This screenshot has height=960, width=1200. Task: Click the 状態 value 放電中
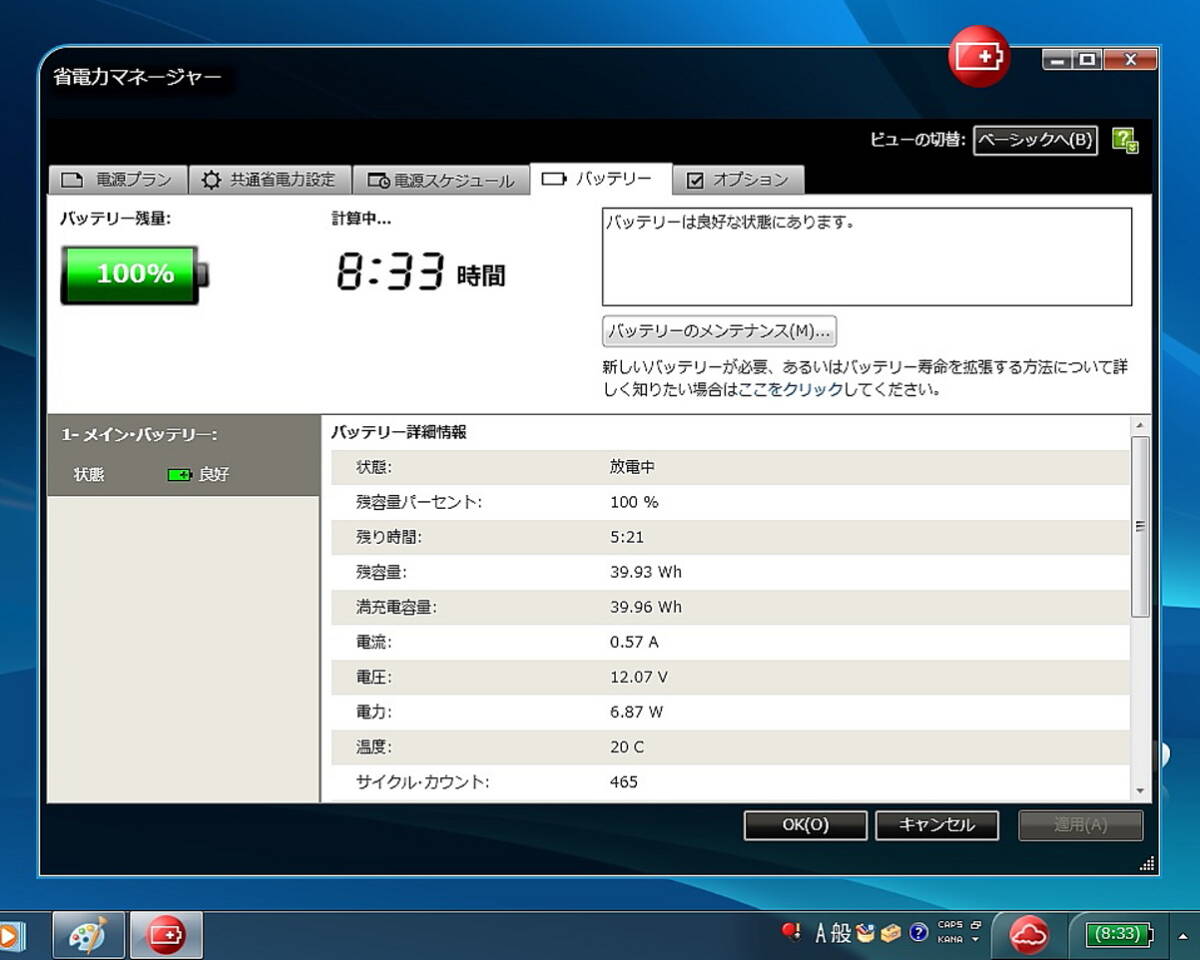tap(632, 467)
